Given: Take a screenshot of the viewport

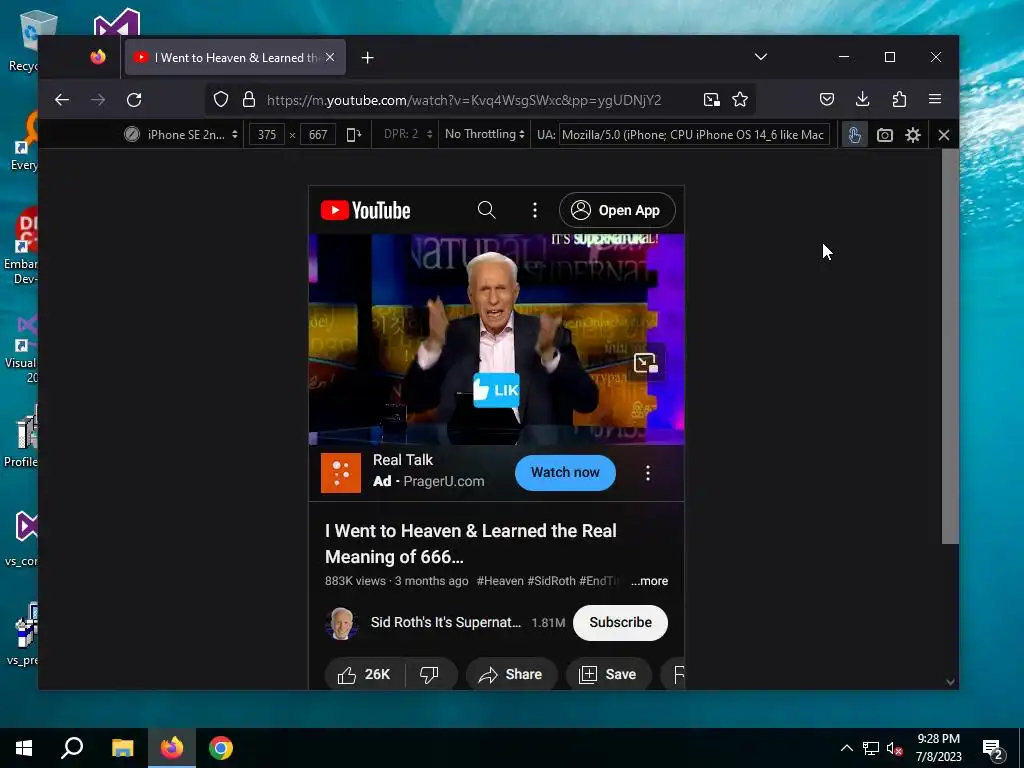Looking at the screenshot, I should [x=884, y=135].
